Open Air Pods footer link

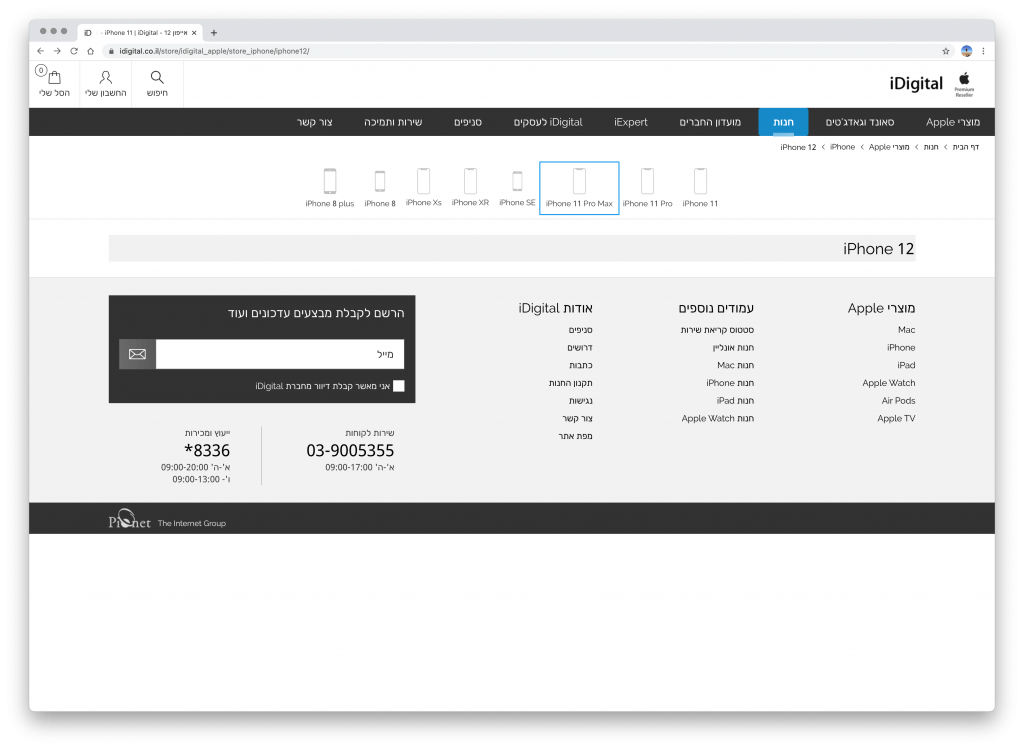[x=899, y=400]
